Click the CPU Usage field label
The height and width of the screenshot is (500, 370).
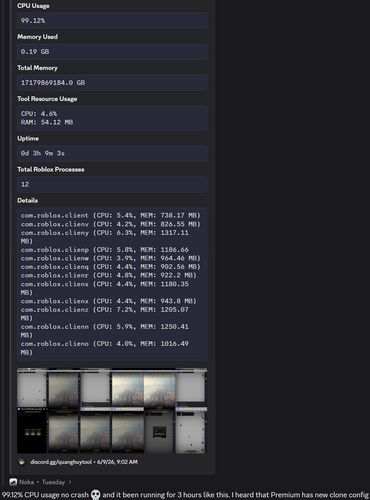click(x=33, y=6)
